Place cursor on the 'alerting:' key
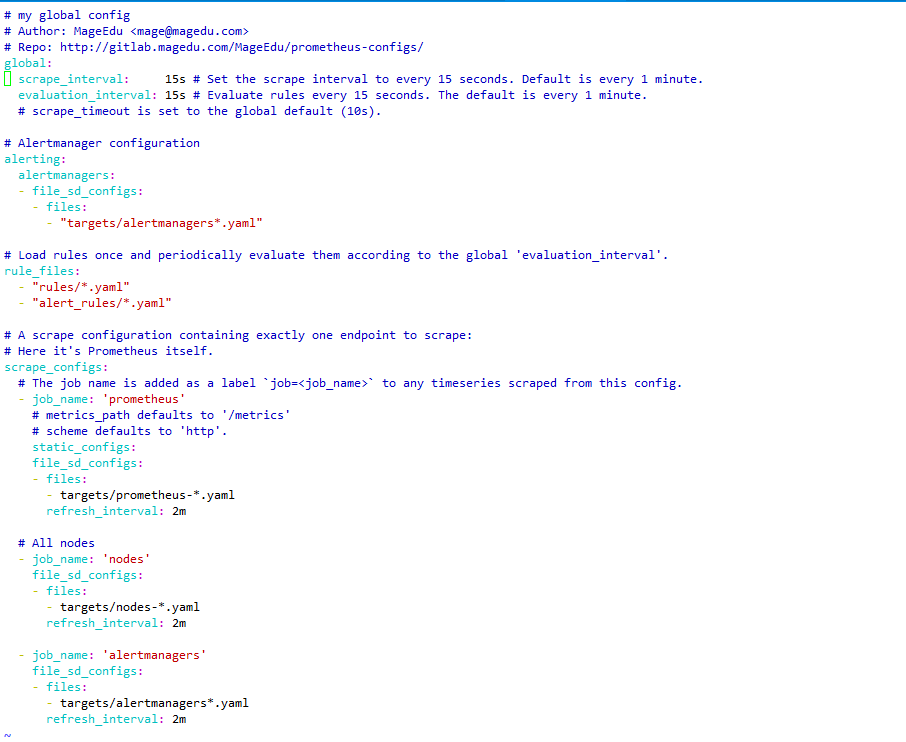Viewport: 906px width, 742px height. pos(35,159)
